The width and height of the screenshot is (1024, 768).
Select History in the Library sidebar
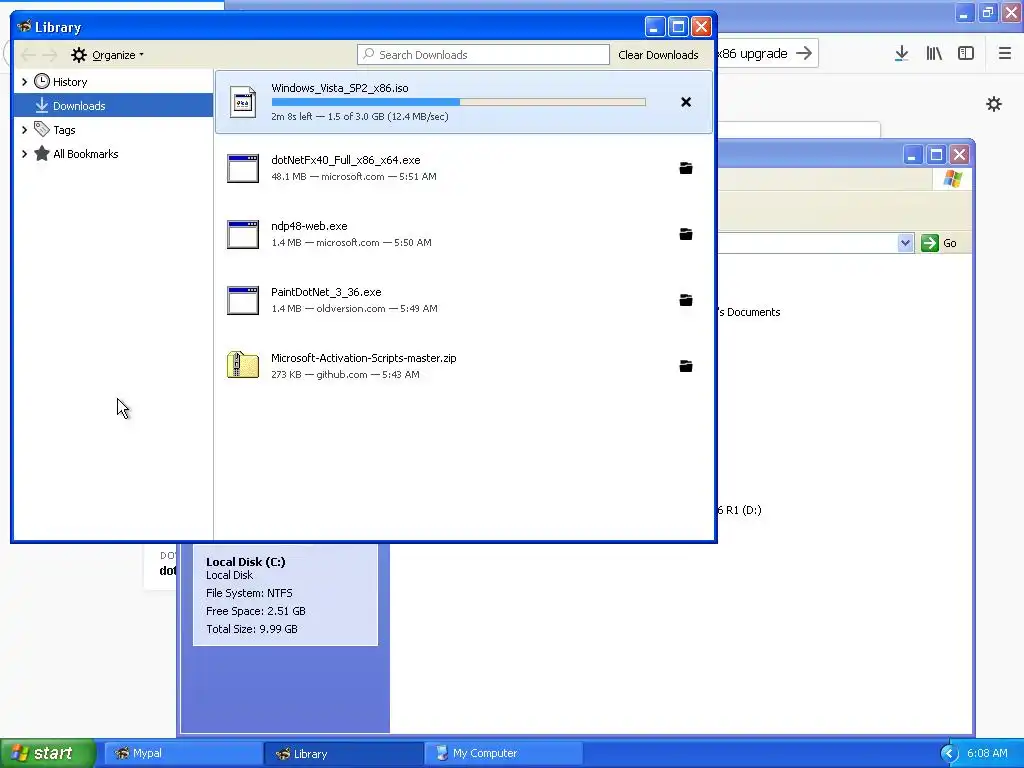point(114,82)
